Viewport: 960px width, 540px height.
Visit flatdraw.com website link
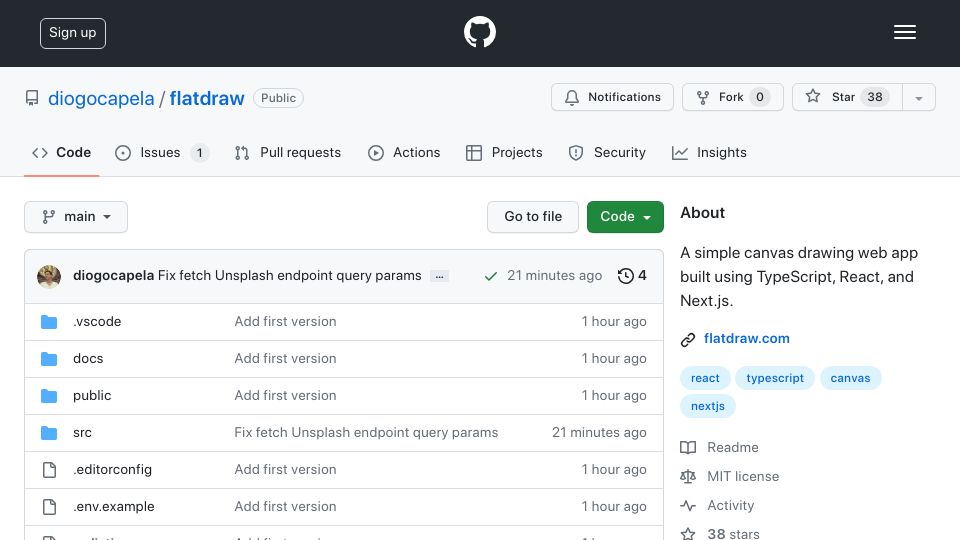click(x=746, y=338)
